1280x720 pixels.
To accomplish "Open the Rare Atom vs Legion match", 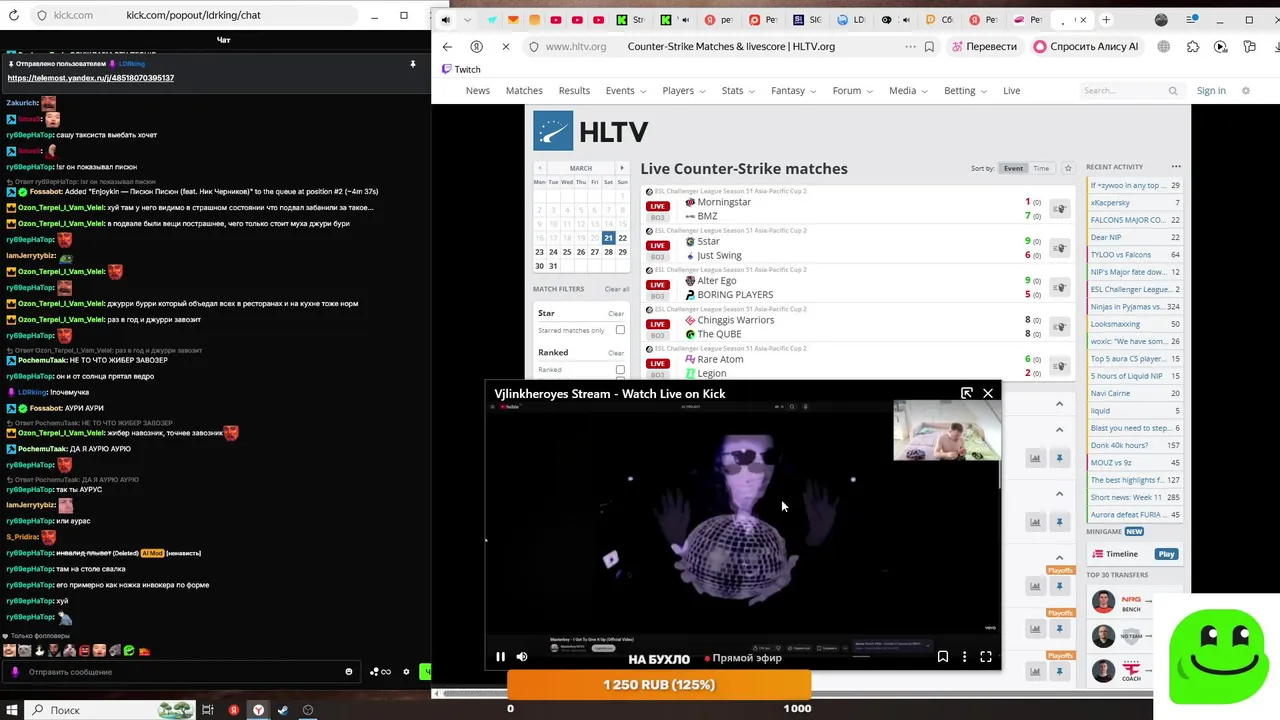I will coord(857,366).
